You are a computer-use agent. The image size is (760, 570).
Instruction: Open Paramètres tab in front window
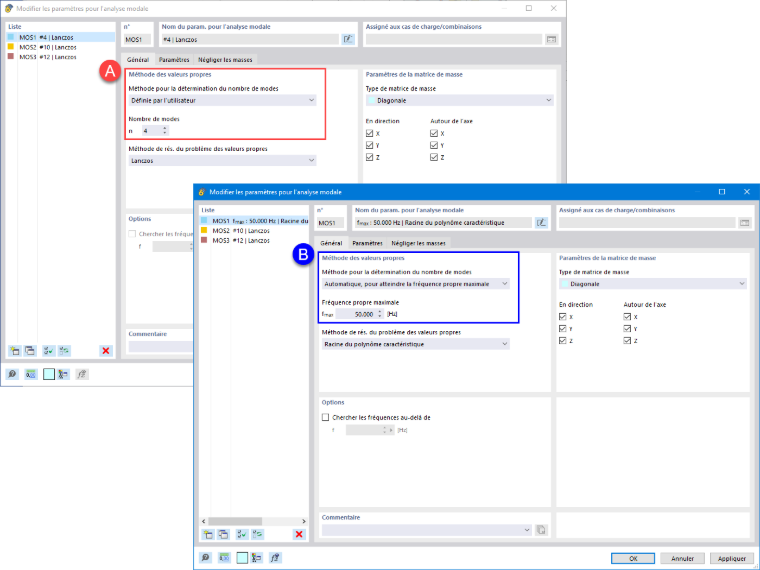pos(367,243)
